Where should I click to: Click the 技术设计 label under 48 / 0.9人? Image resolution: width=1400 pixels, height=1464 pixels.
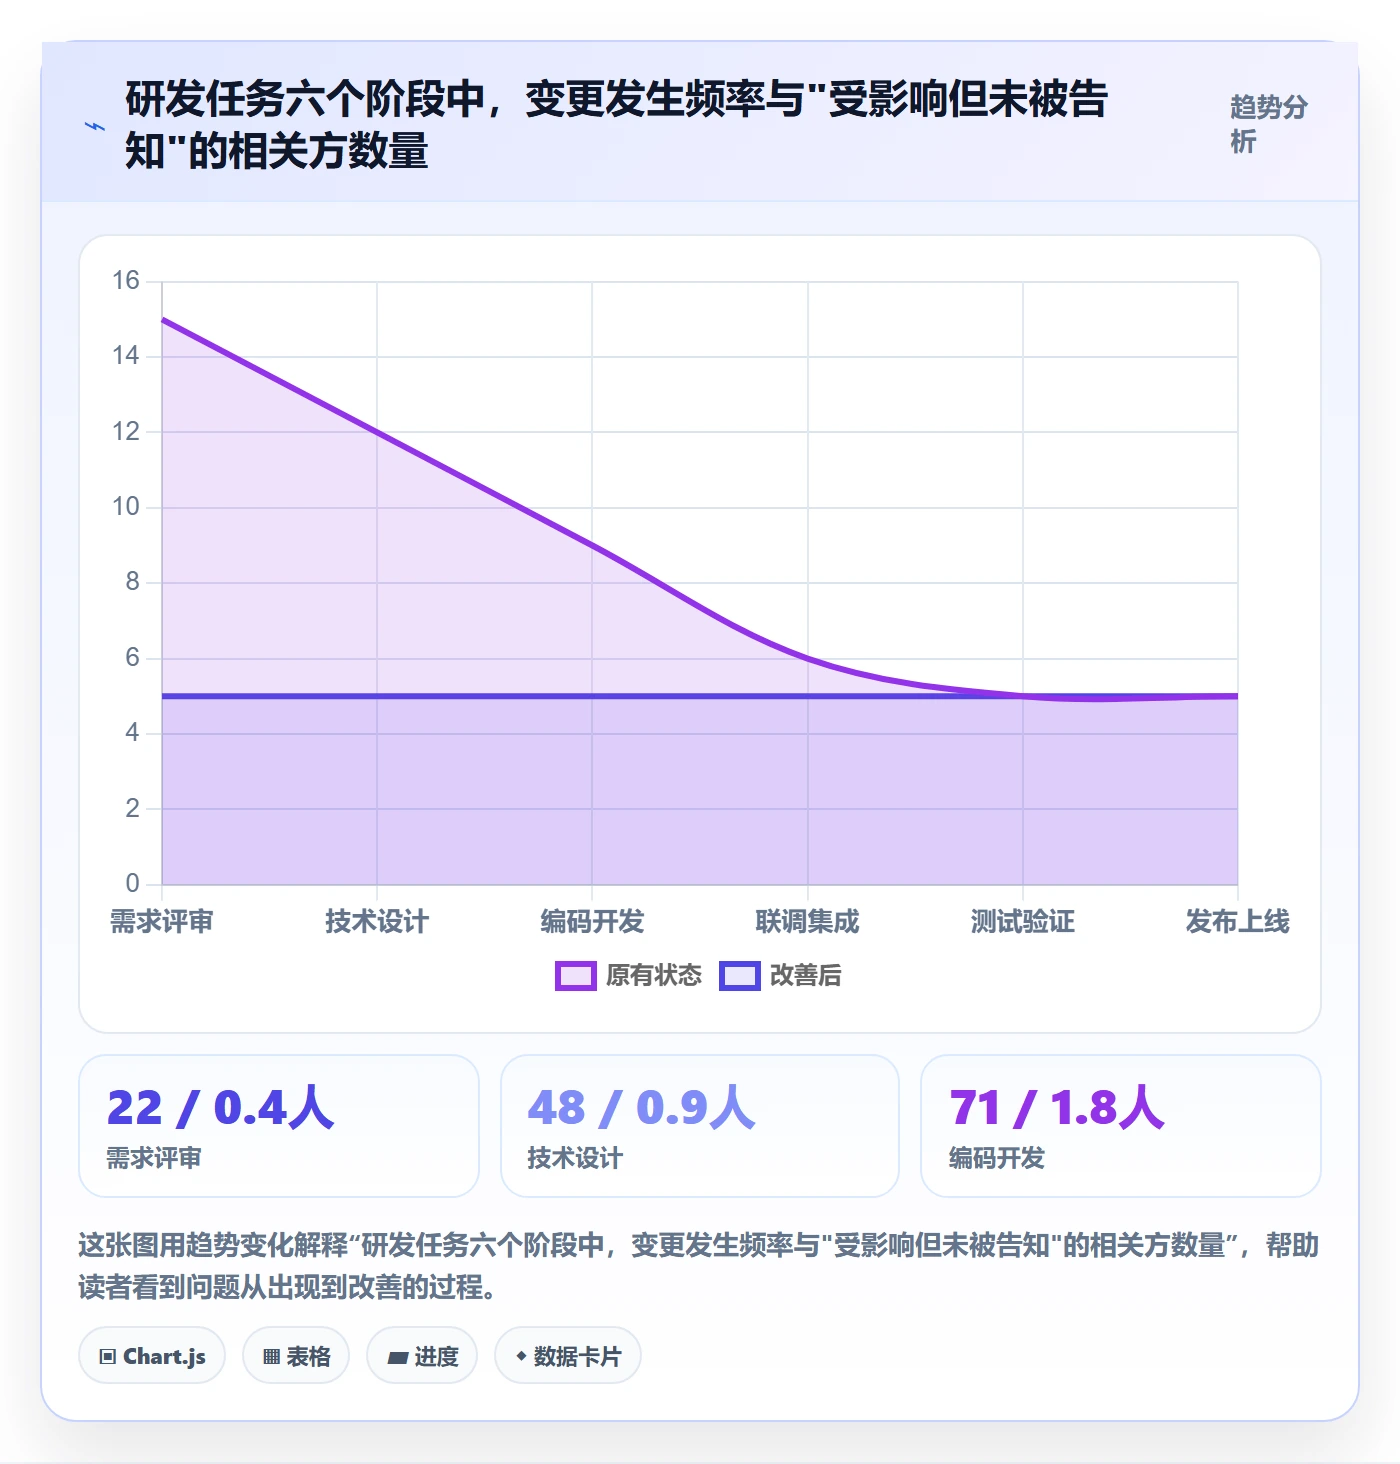coord(576,1159)
